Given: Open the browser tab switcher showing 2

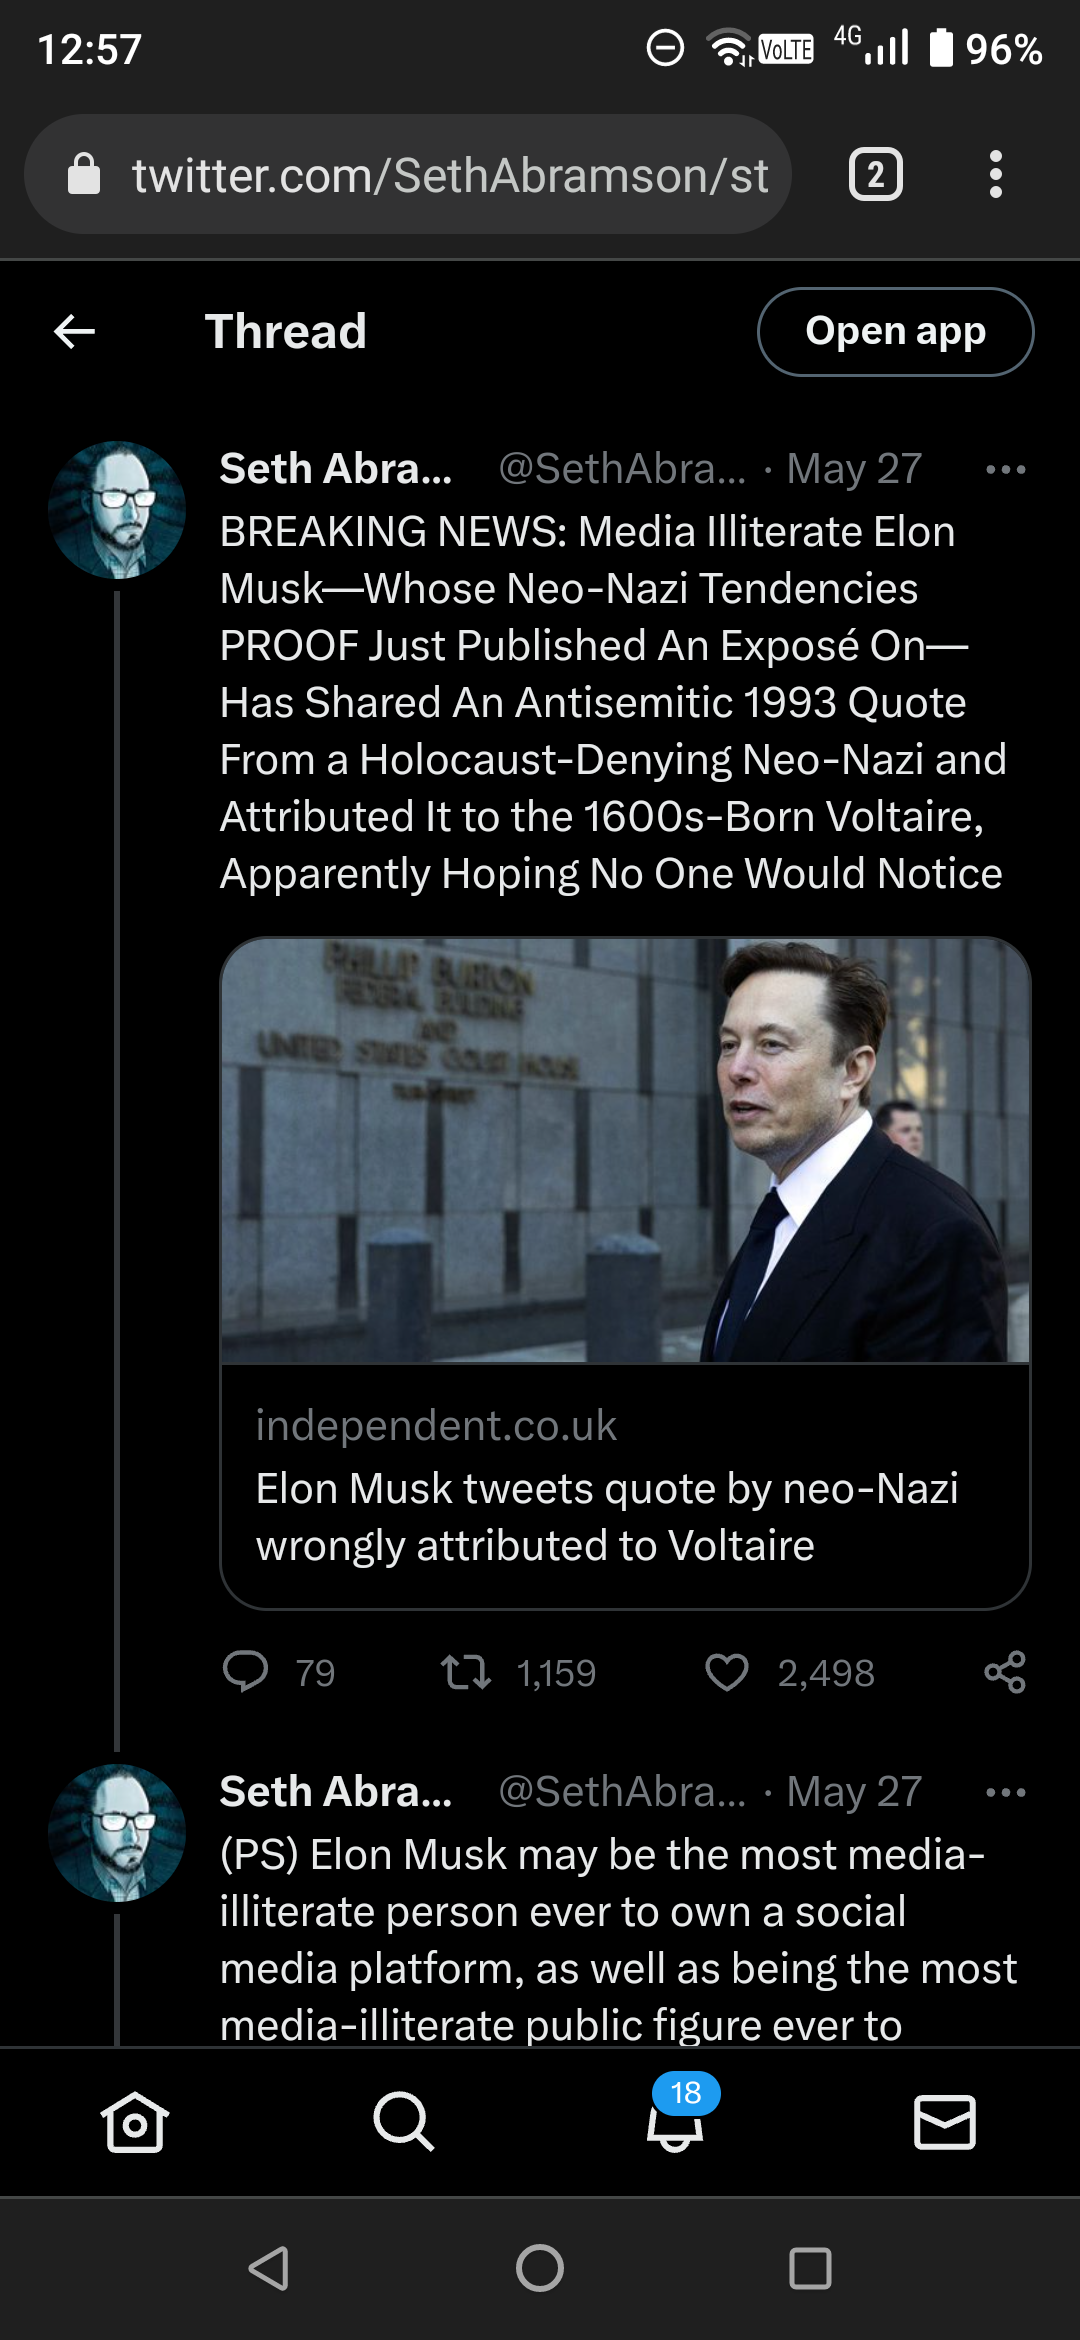Looking at the screenshot, I should [876, 175].
